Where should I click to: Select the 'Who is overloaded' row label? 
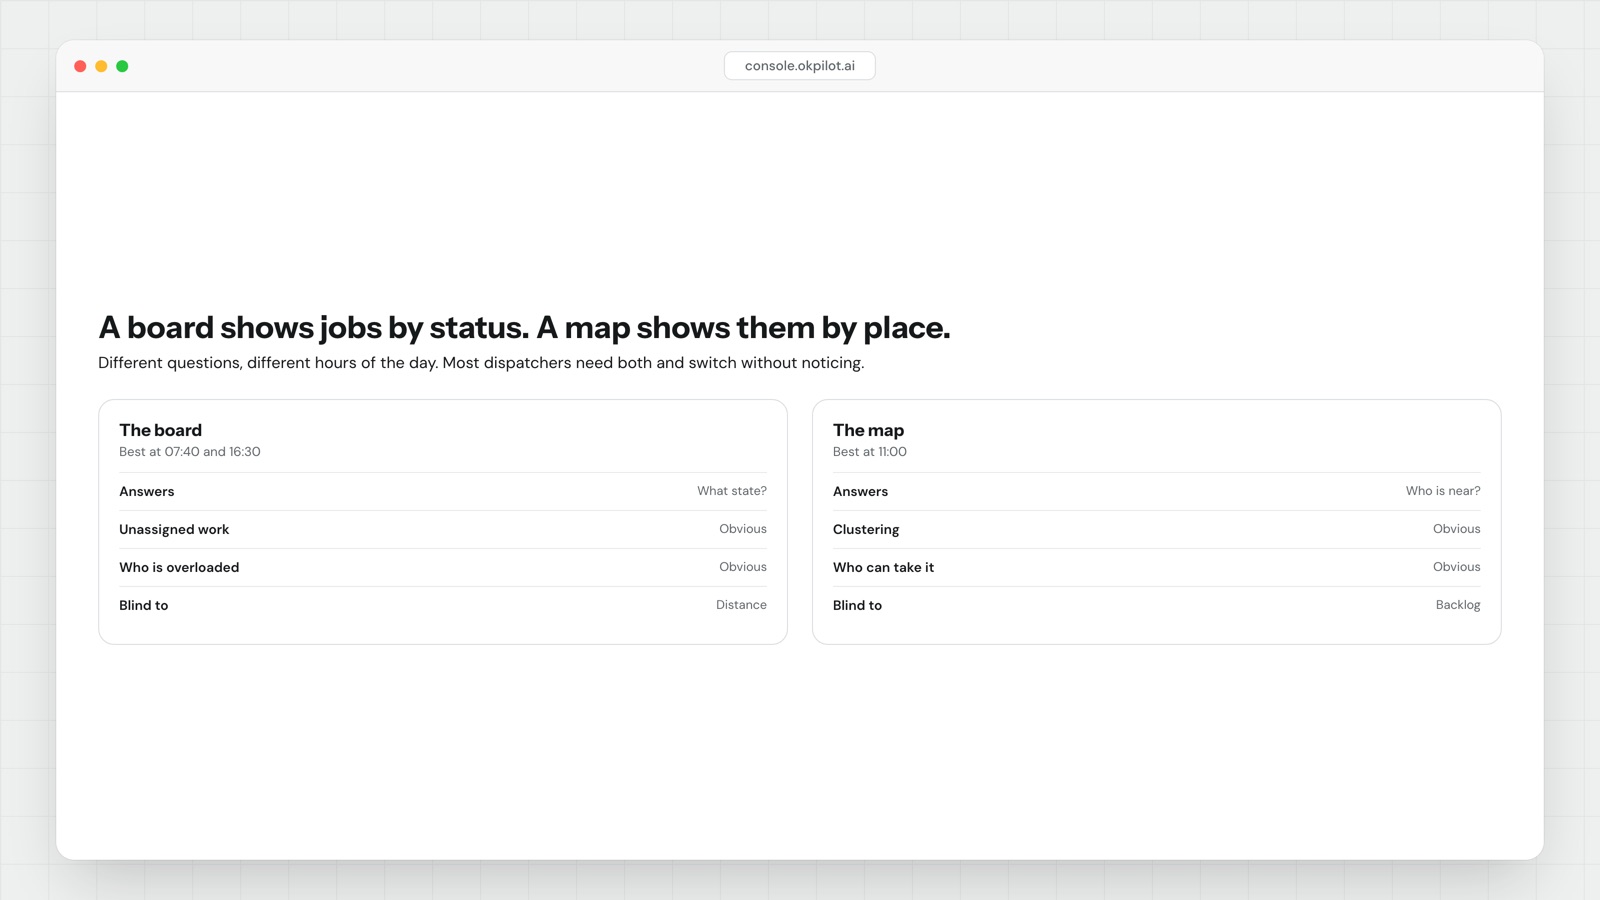pos(179,567)
